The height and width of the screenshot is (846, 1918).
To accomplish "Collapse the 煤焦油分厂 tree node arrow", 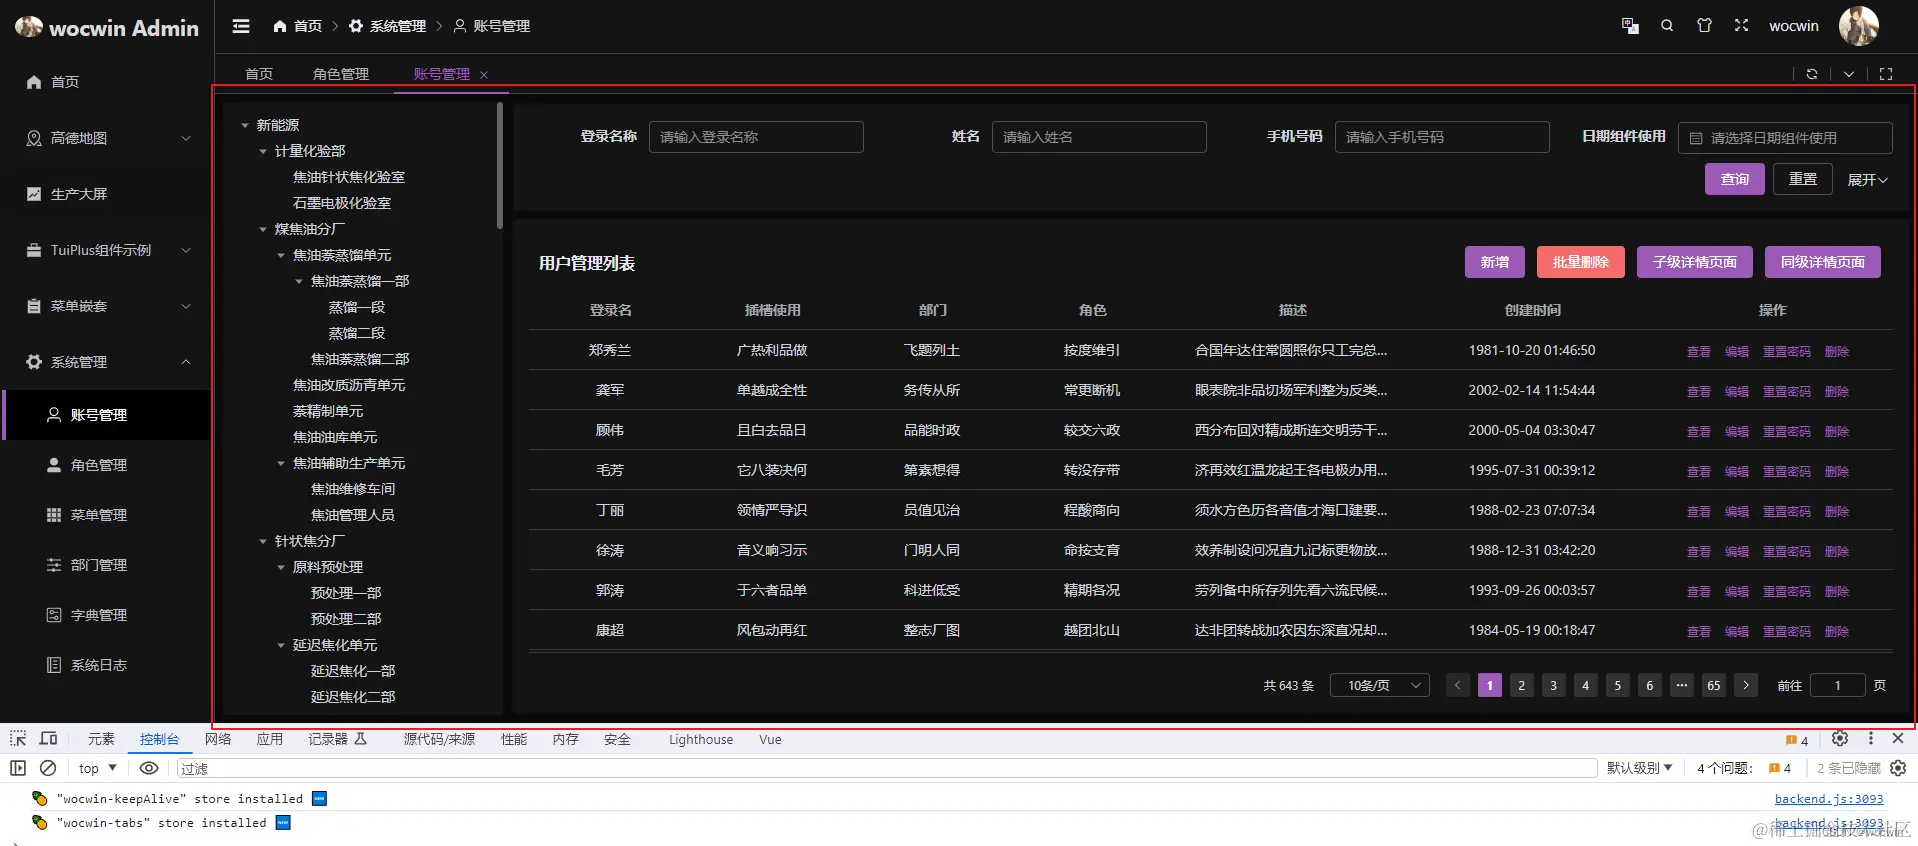I will coord(263,229).
